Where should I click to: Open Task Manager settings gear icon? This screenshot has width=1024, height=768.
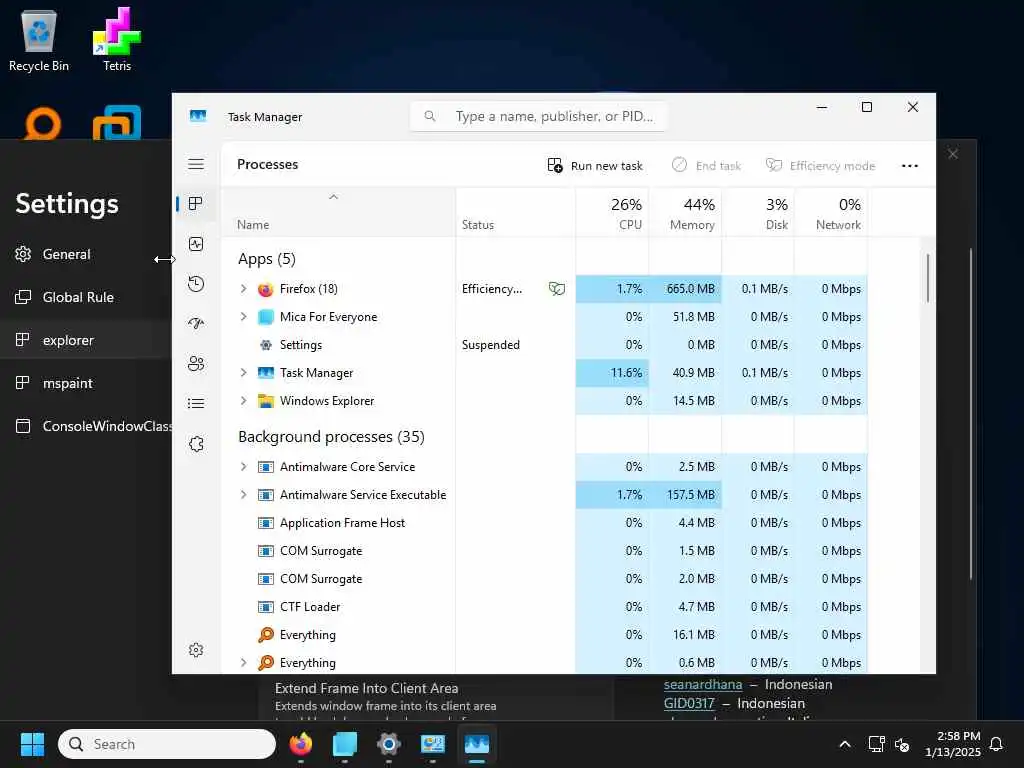(196, 650)
